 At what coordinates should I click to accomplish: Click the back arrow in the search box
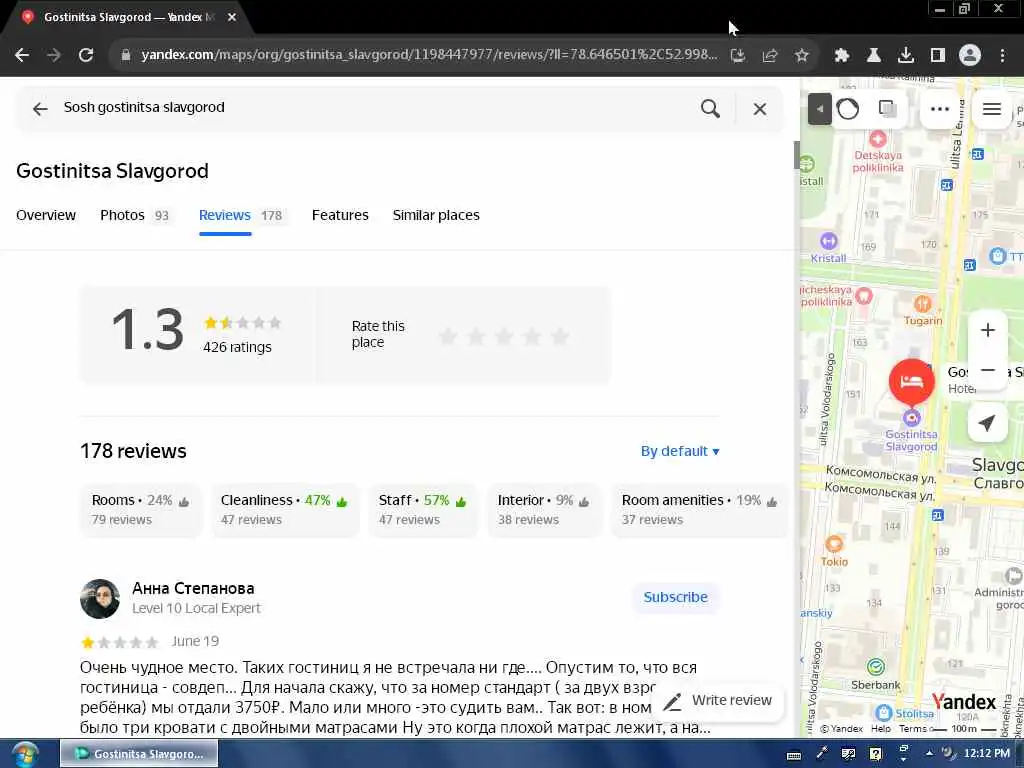pyautogui.click(x=40, y=108)
